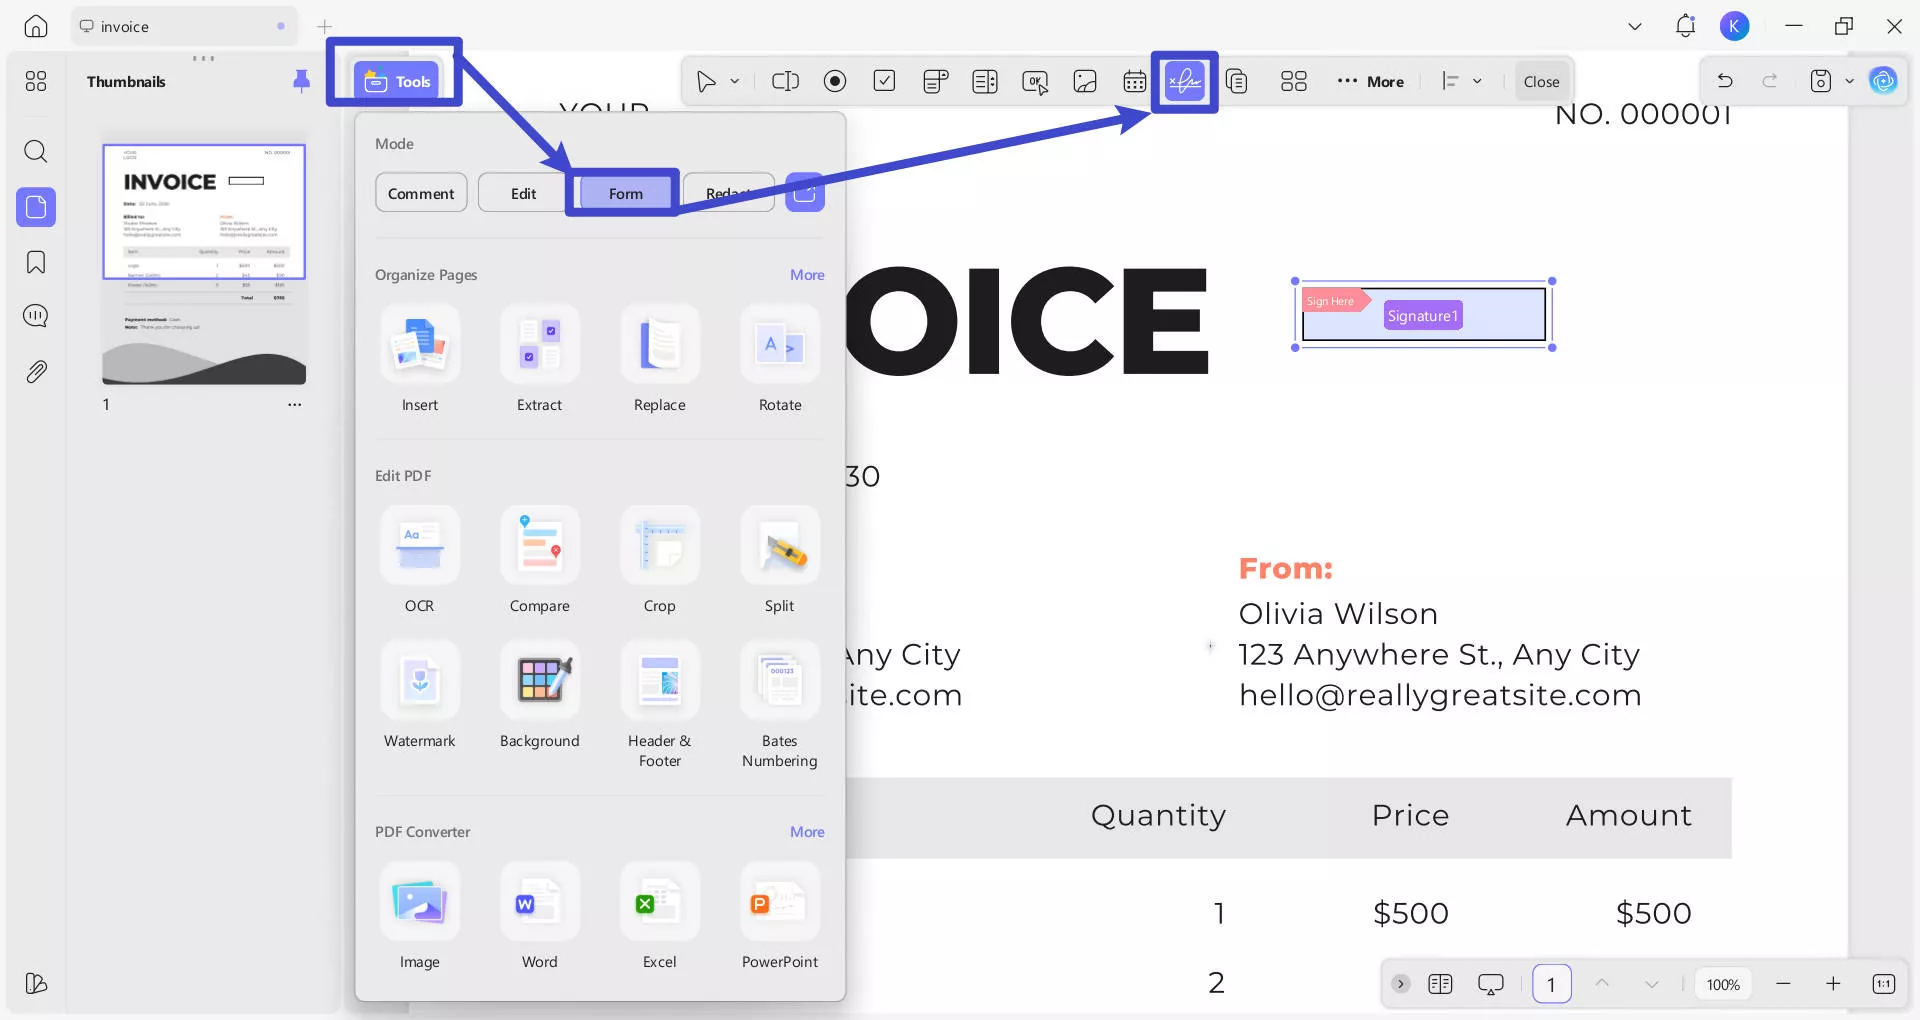Show More PDF Converter options
The height and width of the screenshot is (1020, 1920).
click(807, 832)
